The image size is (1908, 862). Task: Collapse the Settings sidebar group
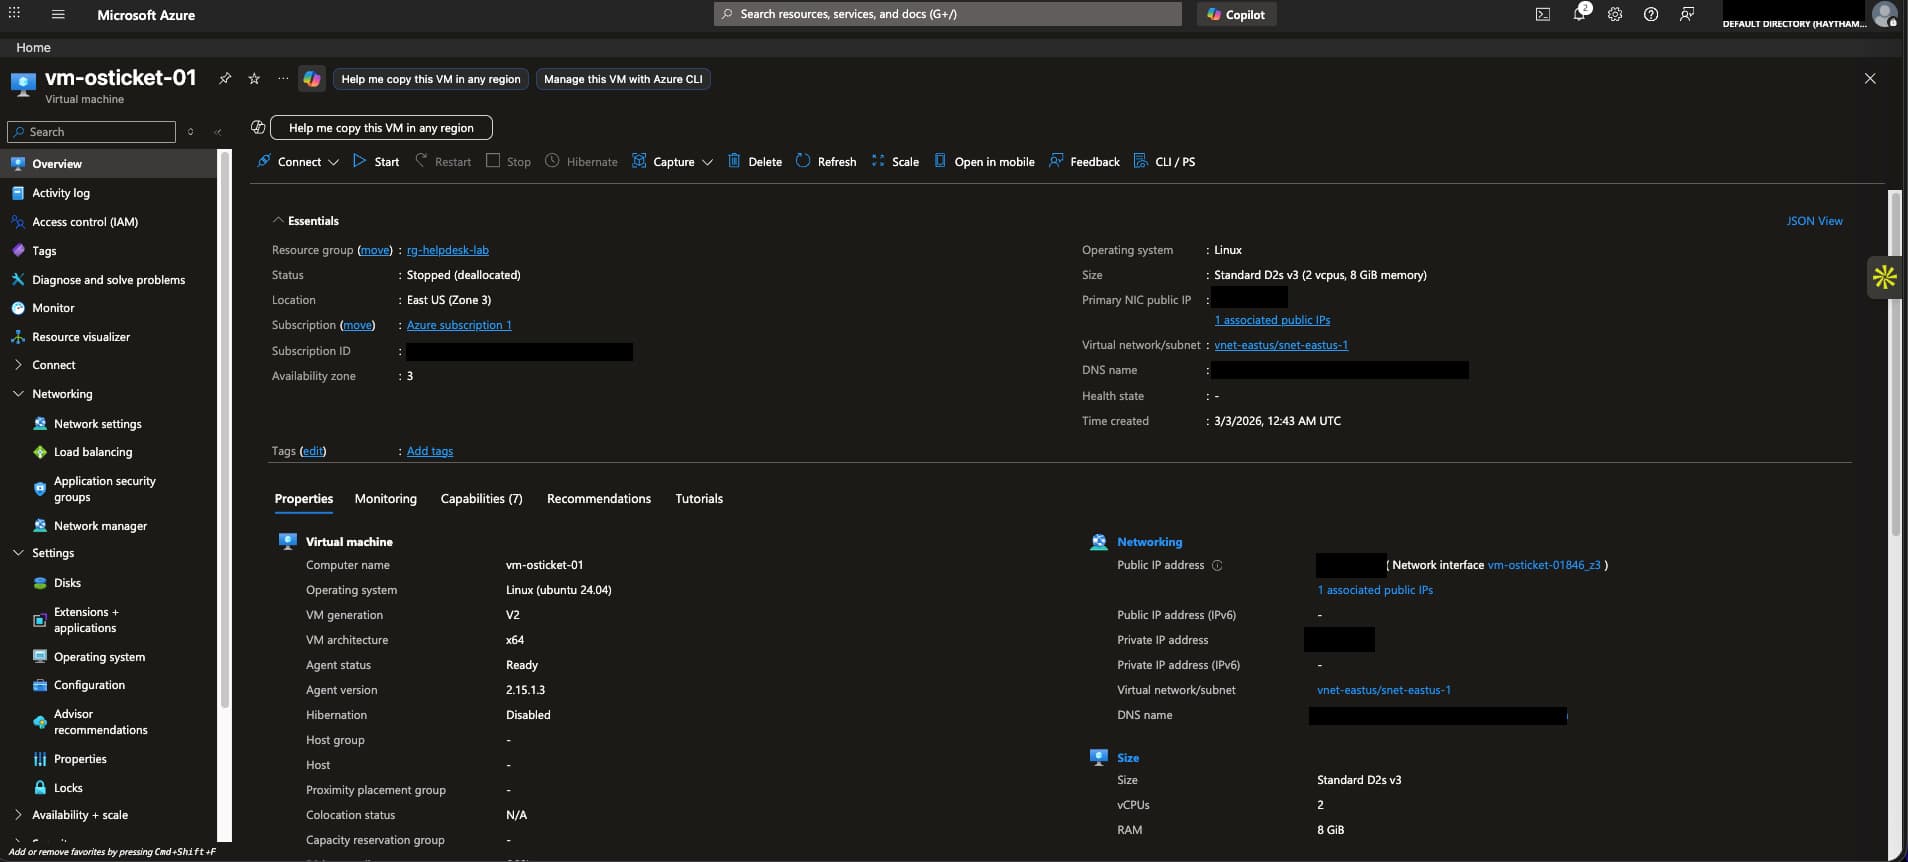coord(18,553)
